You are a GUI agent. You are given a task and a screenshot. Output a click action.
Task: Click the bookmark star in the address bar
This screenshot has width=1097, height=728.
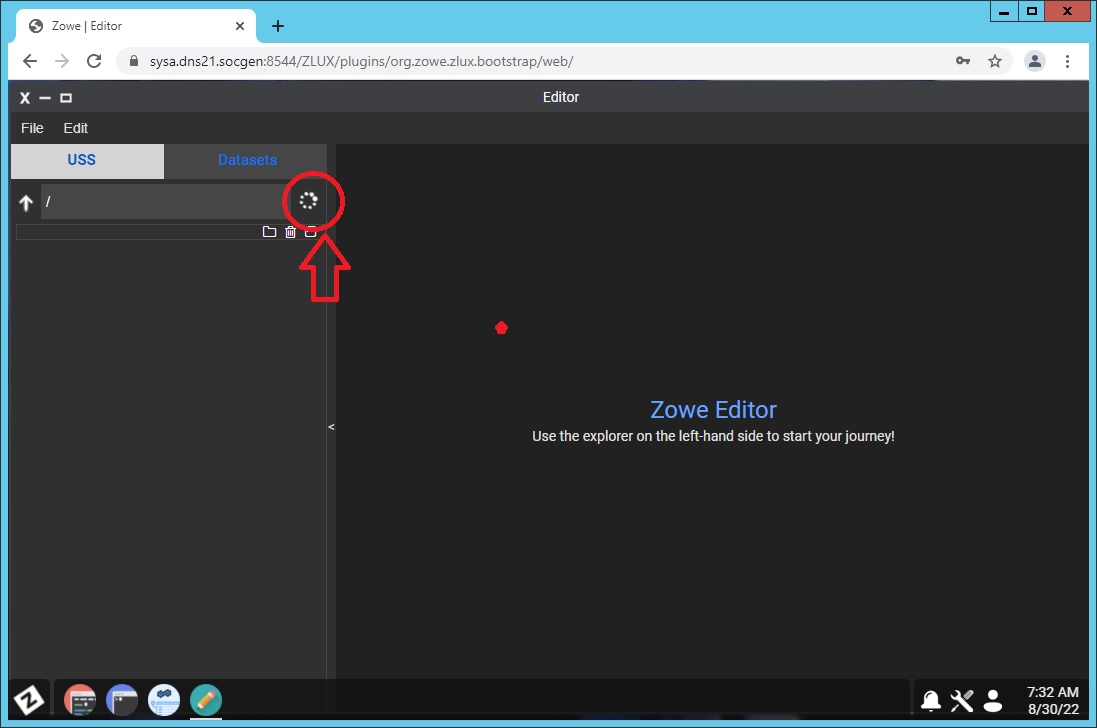click(x=995, y=61)
